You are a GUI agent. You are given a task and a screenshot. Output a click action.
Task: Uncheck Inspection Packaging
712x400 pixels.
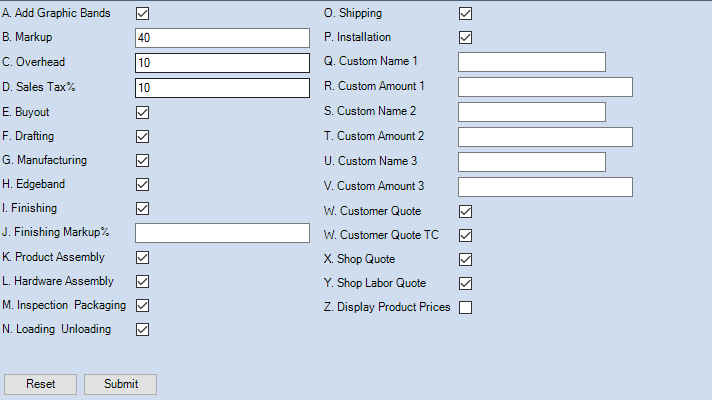point(142,305)
